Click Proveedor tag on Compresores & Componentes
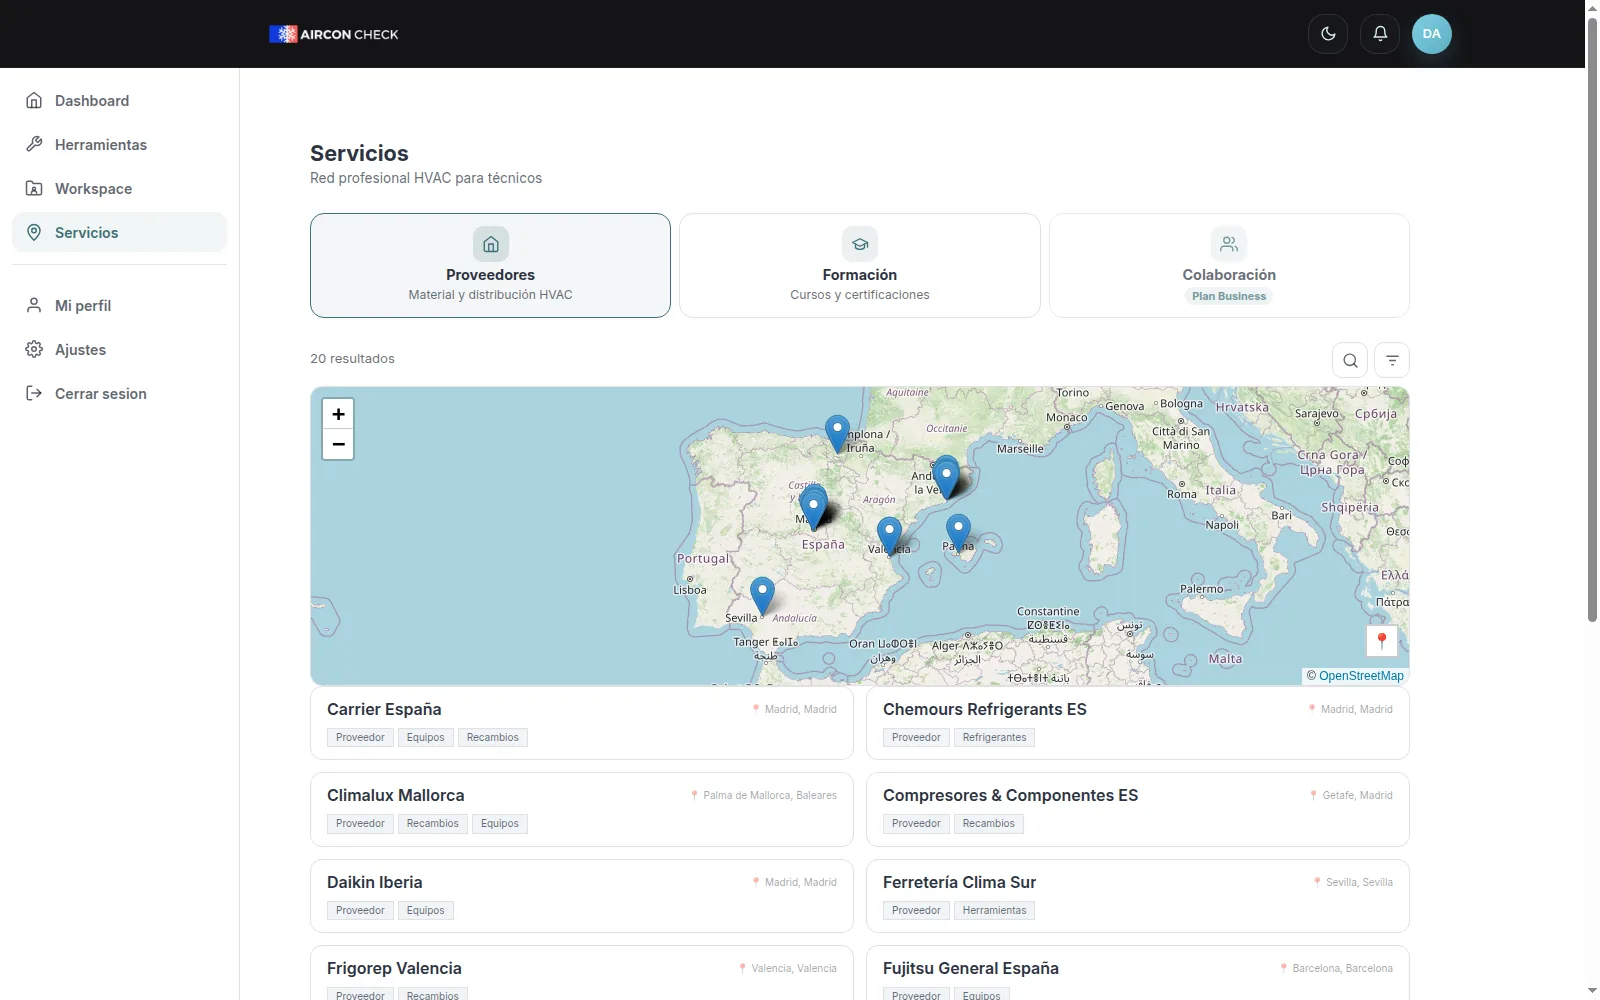1600x1000 pixels. click(x=916, y=824)
